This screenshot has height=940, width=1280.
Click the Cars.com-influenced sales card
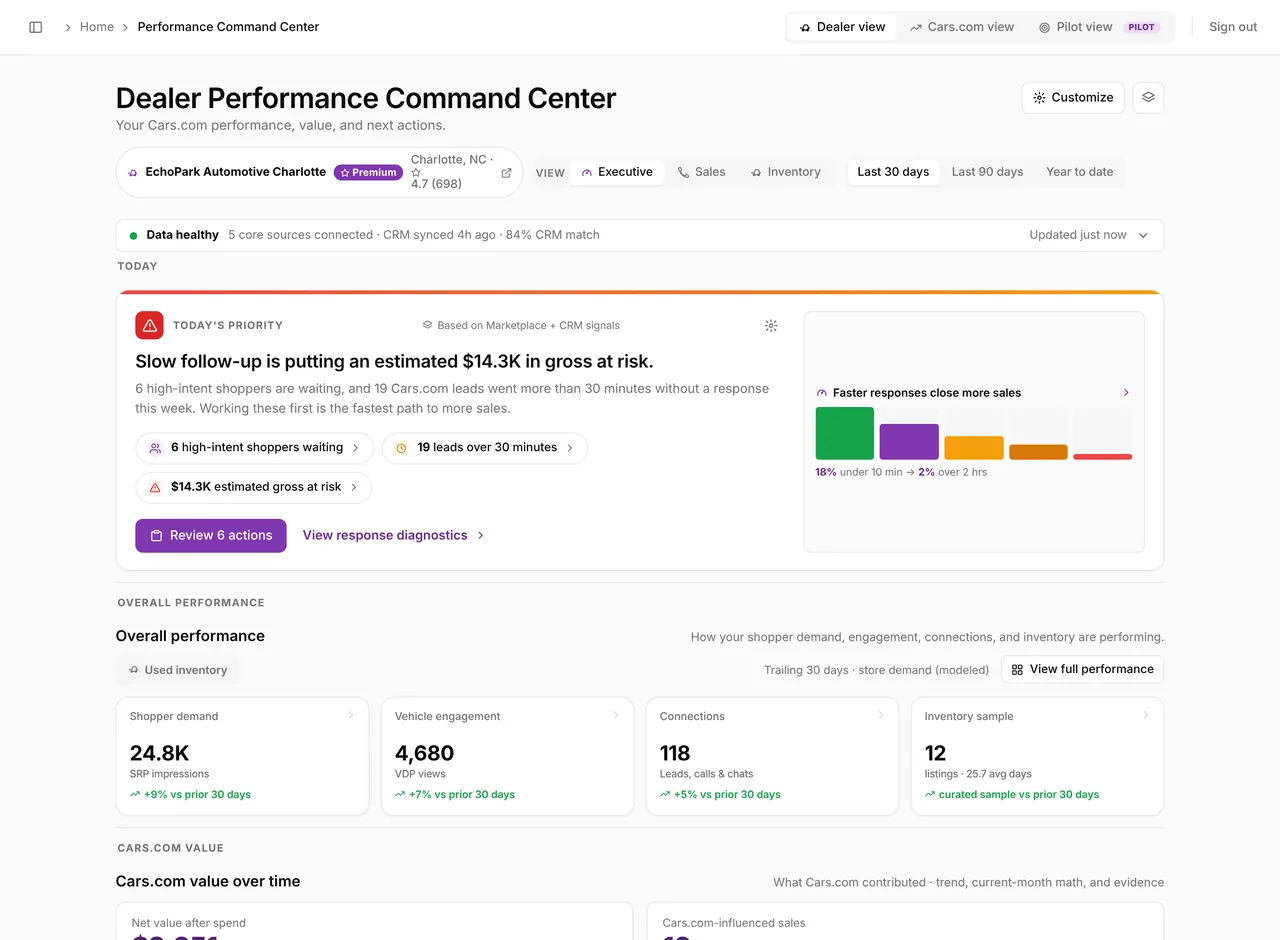point(905,921)
